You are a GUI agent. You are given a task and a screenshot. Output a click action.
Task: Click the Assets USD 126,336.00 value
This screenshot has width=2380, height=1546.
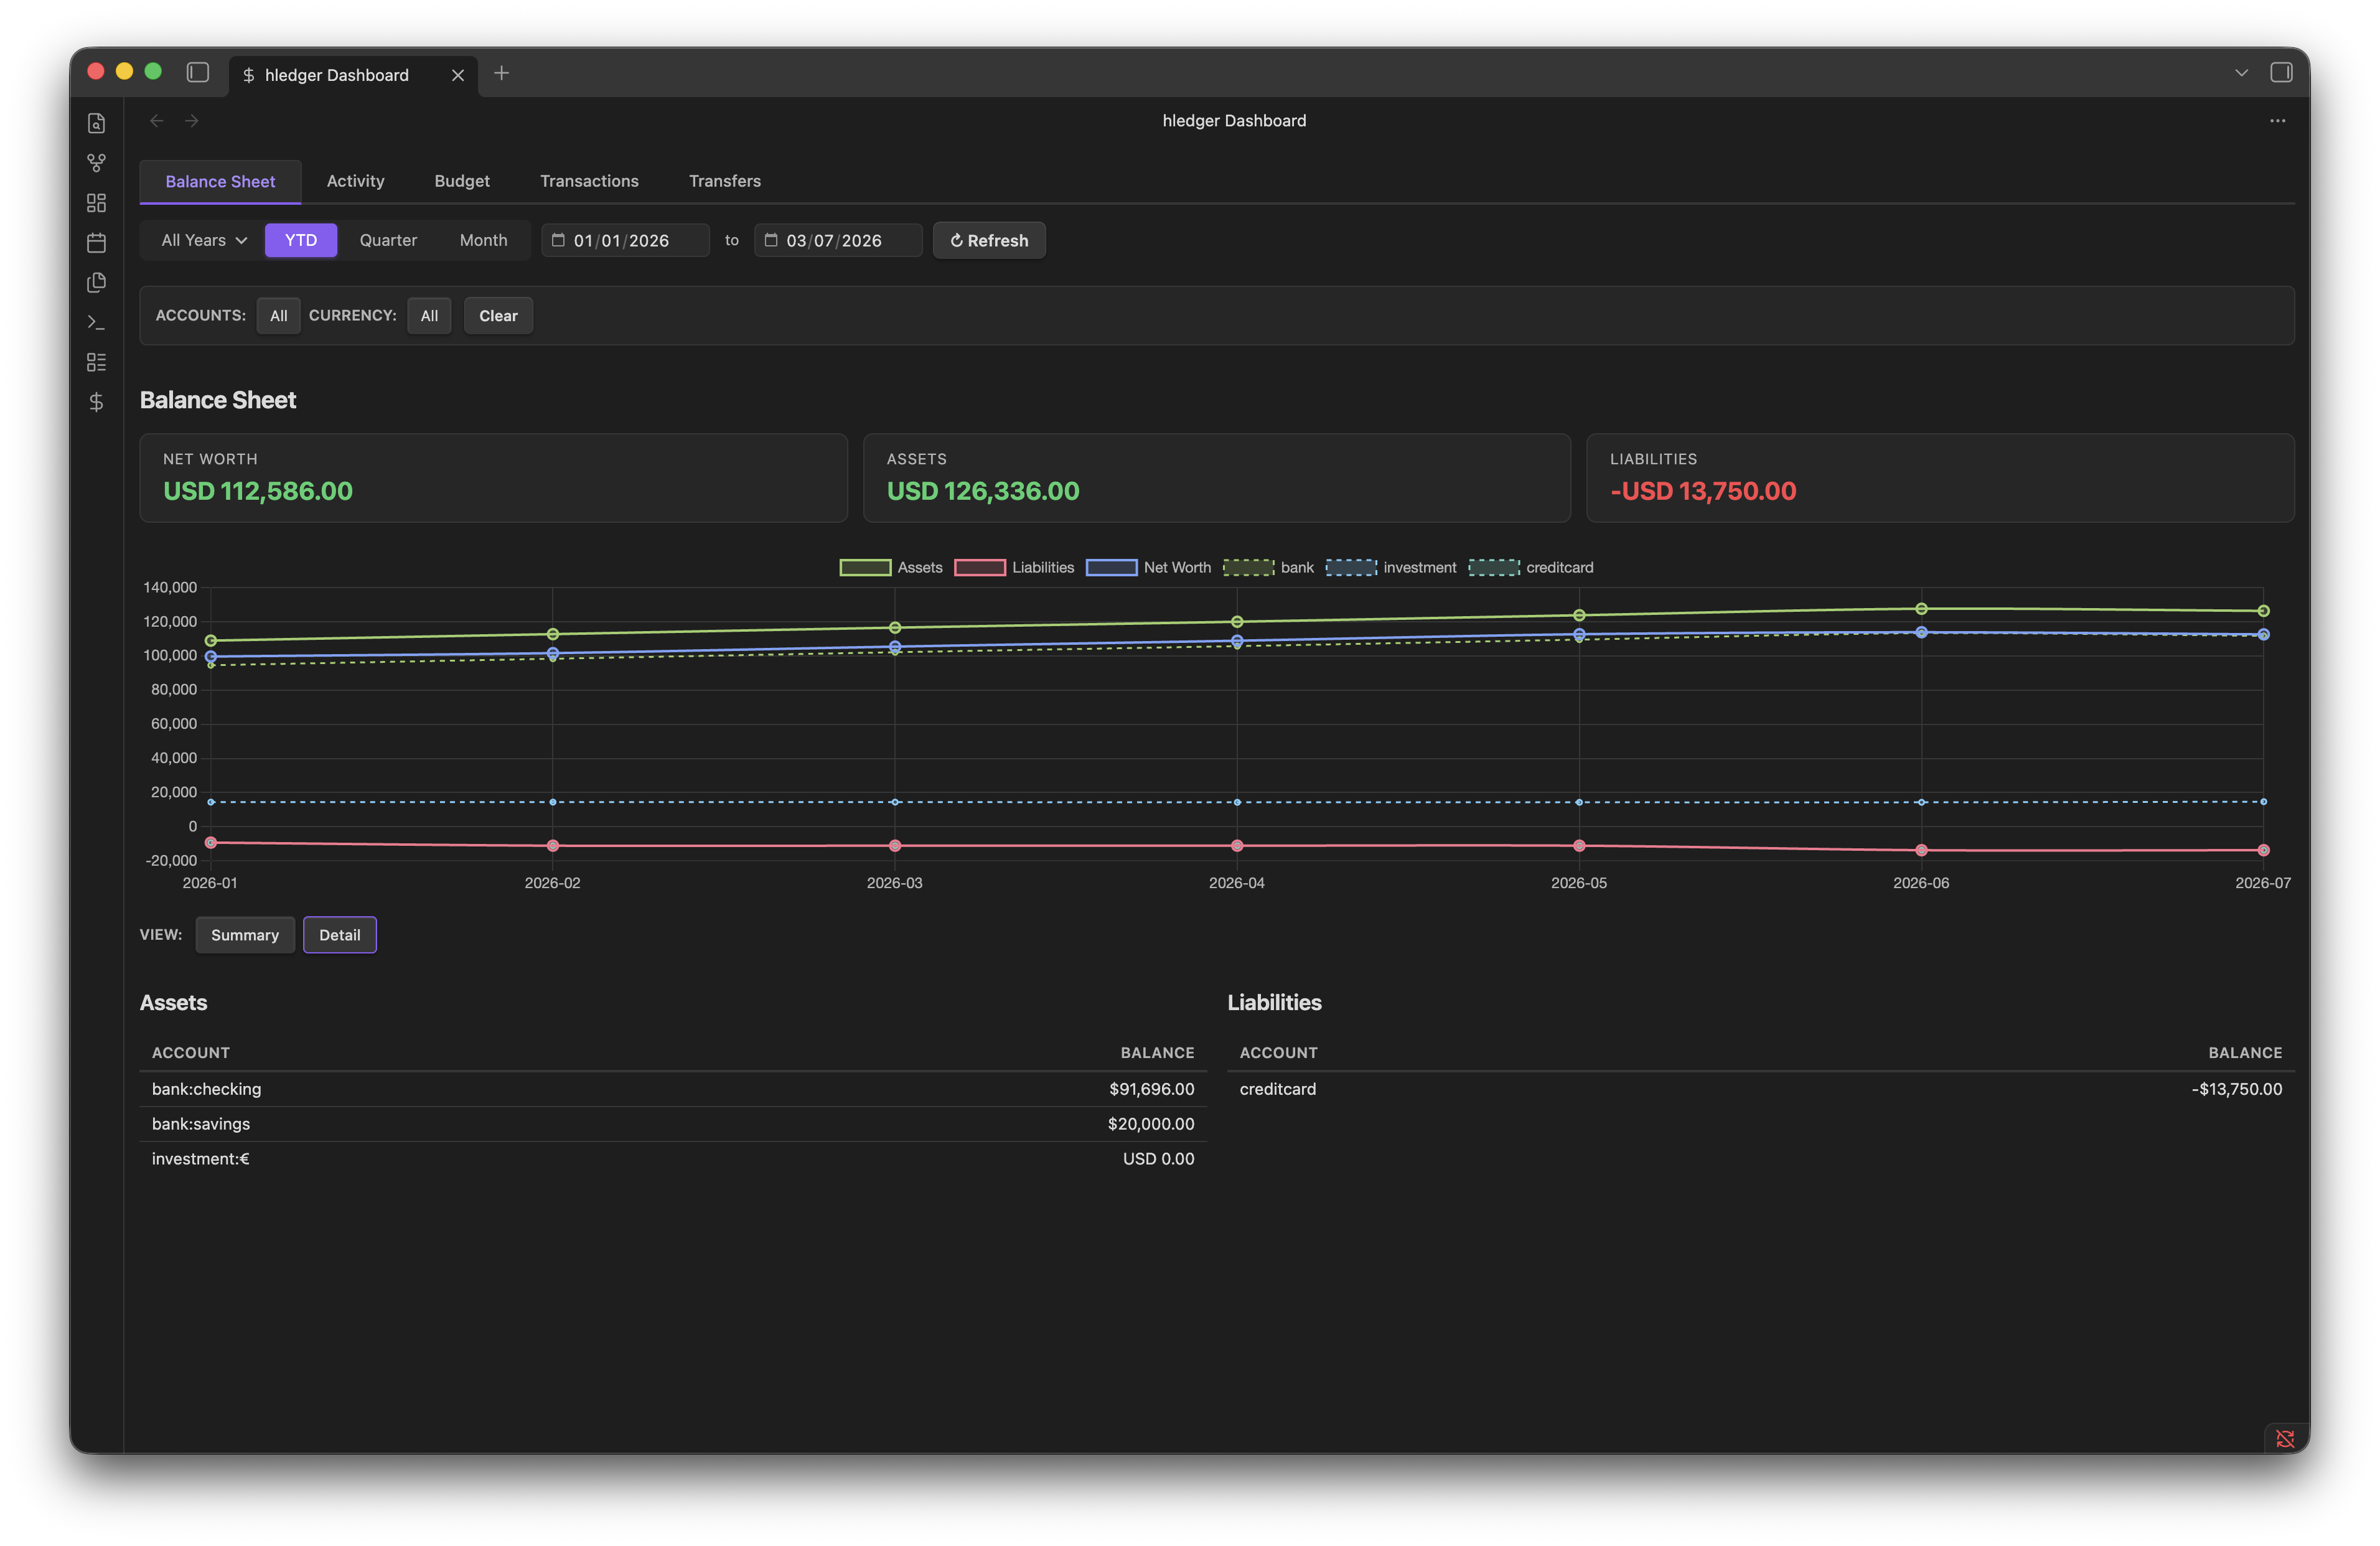point(983,491)
